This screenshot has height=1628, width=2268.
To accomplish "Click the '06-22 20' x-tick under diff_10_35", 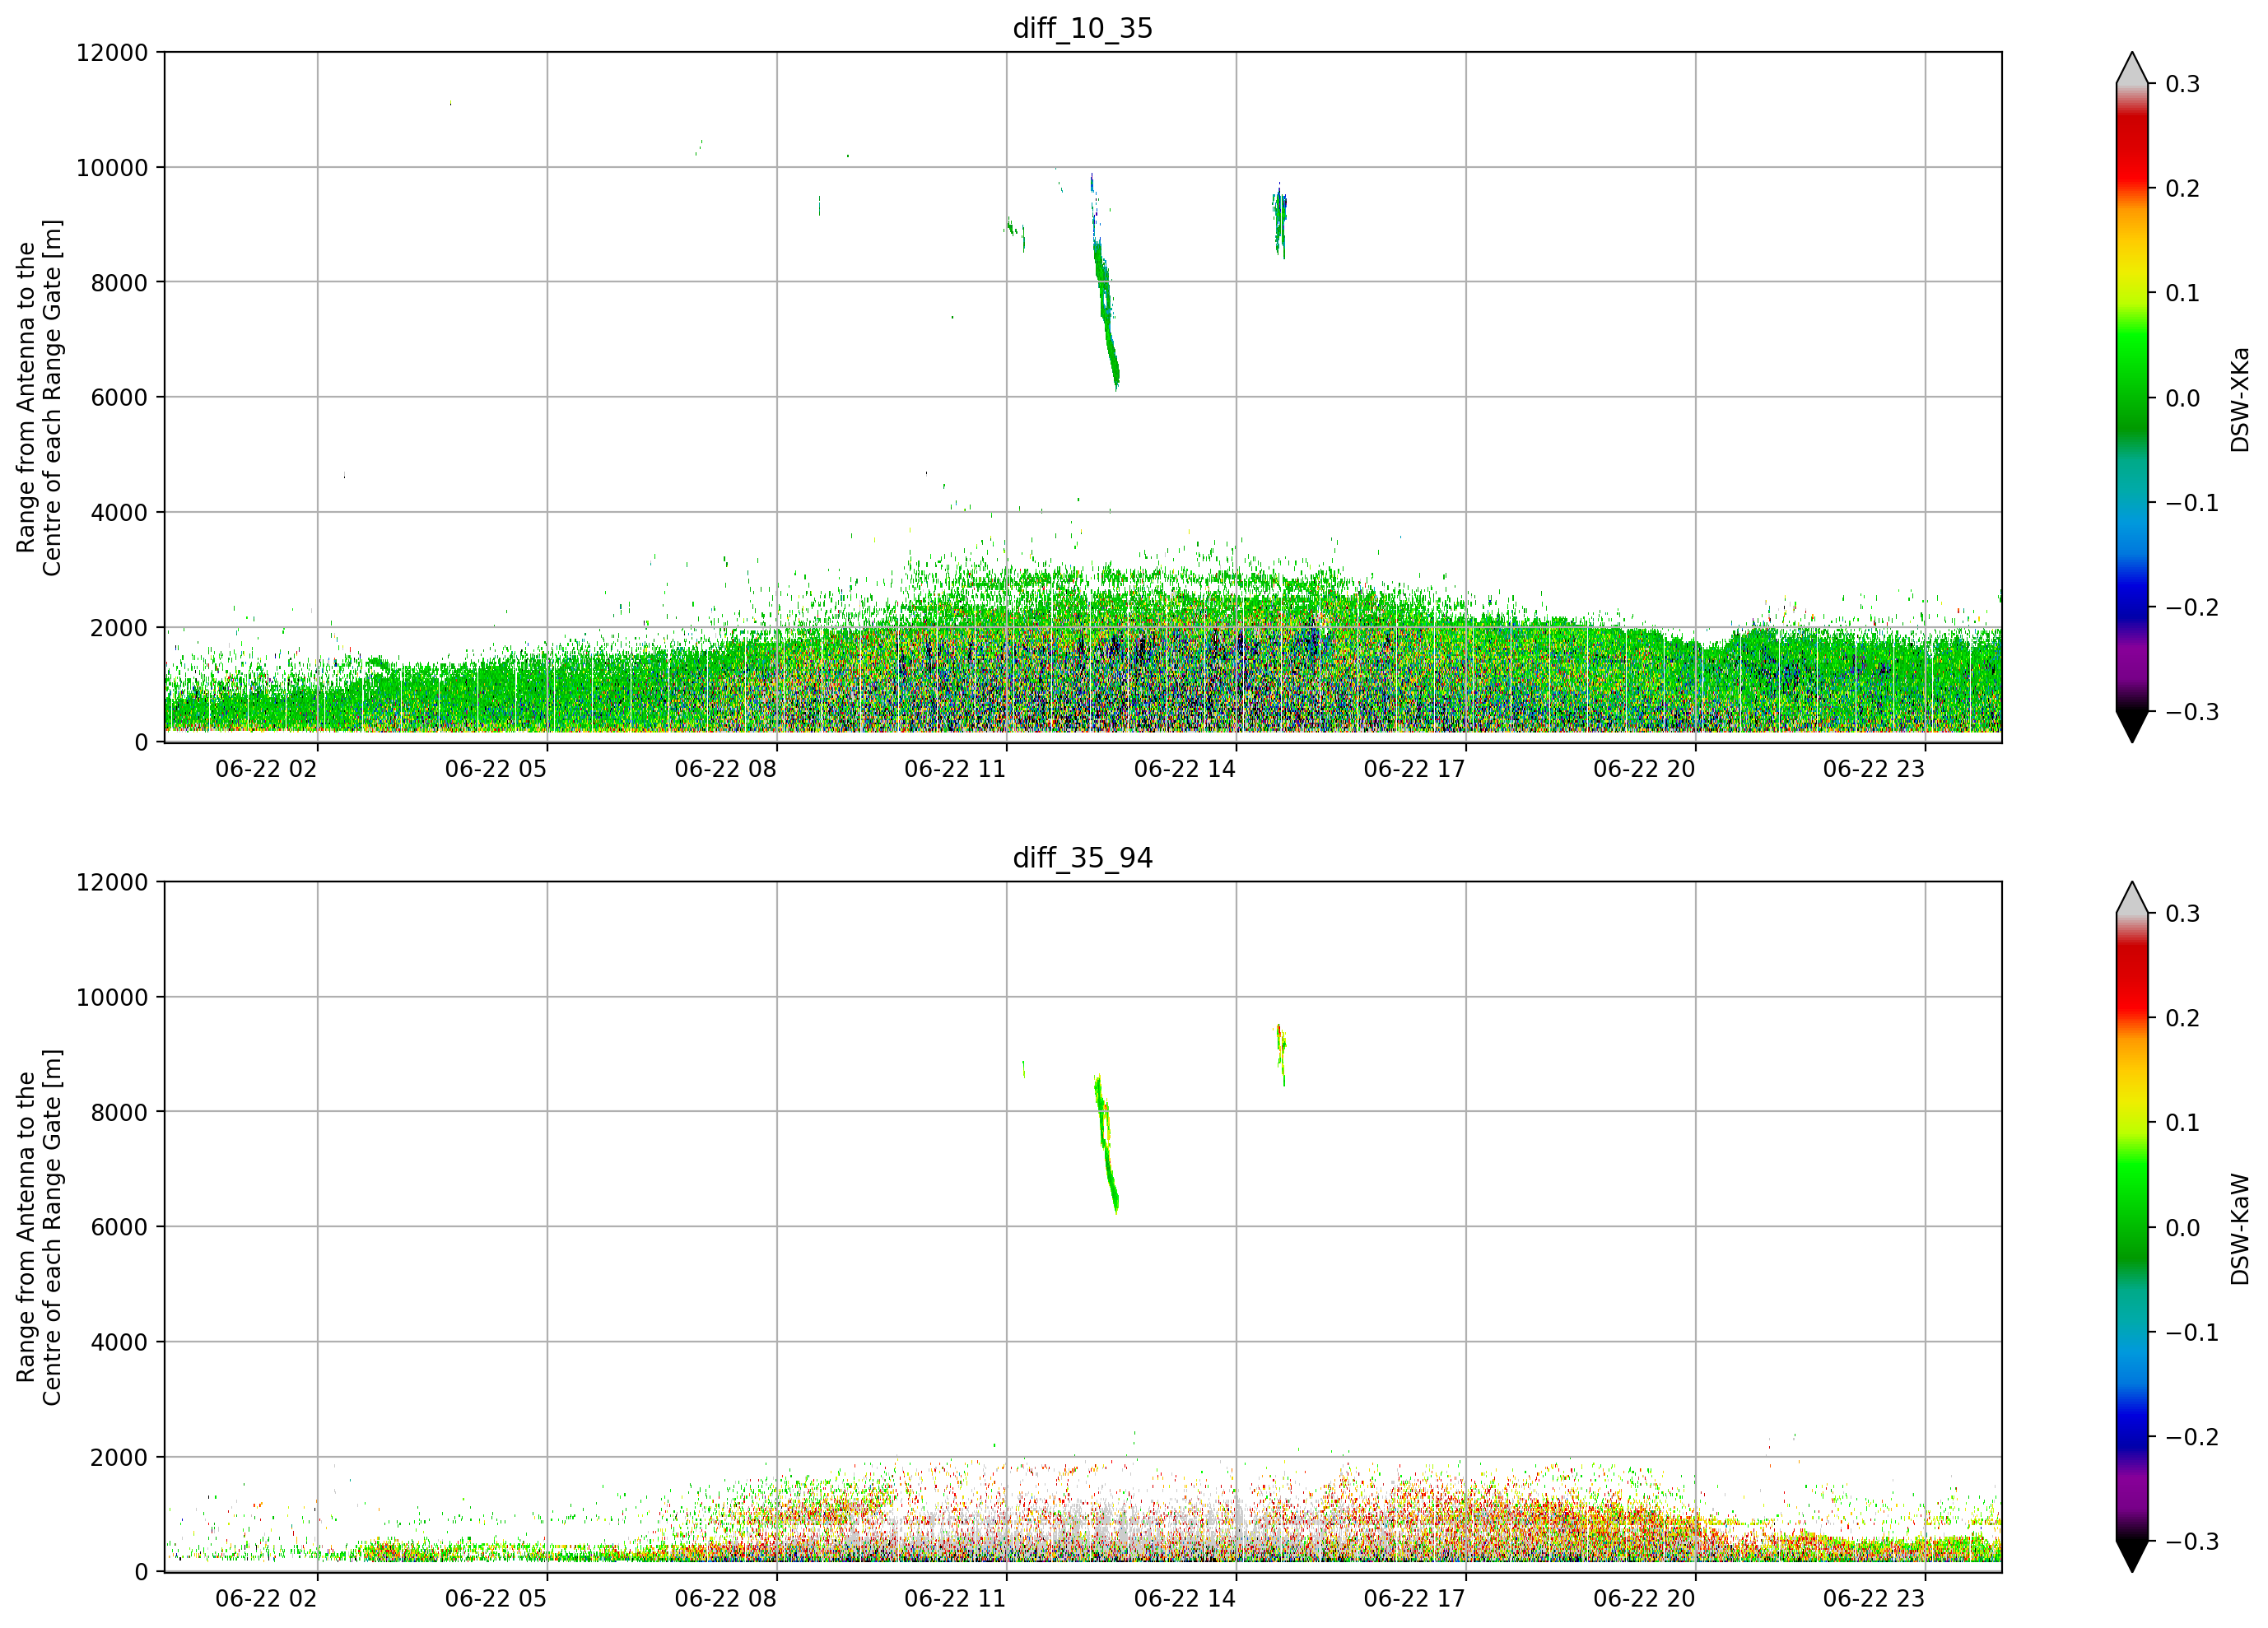I will click(x=1644, y=769).
